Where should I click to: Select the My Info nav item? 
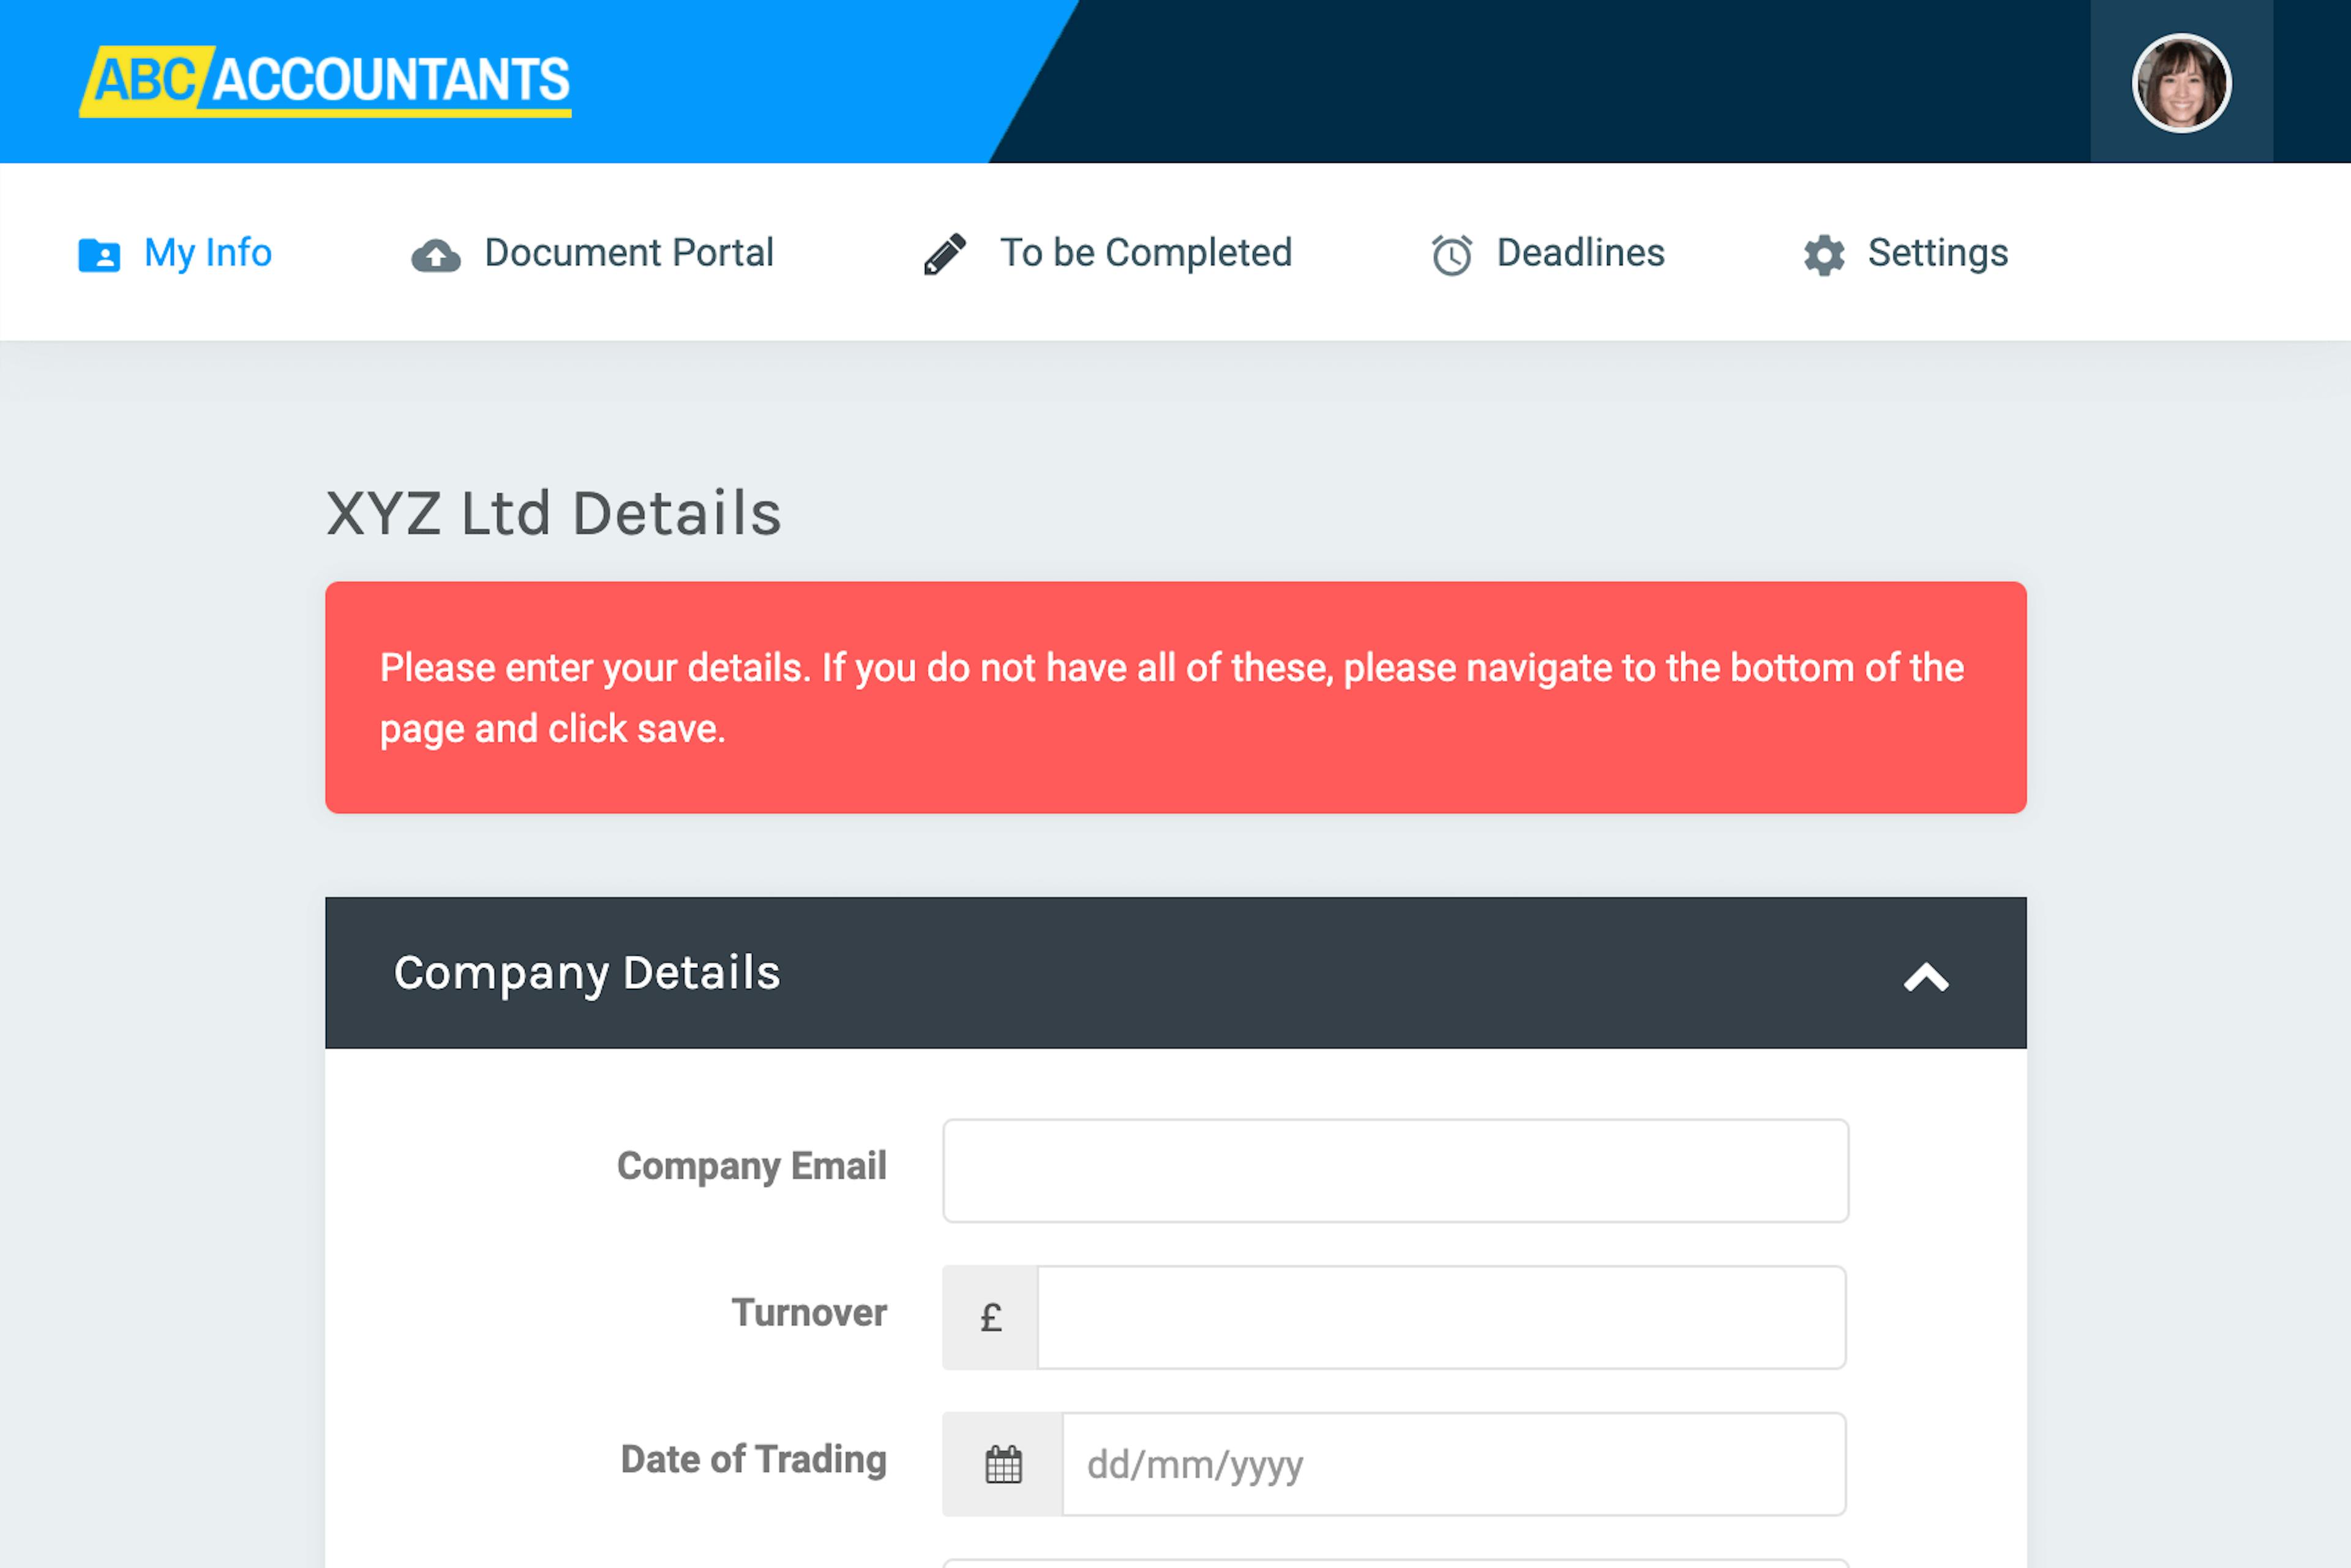(x=207, y=253)
